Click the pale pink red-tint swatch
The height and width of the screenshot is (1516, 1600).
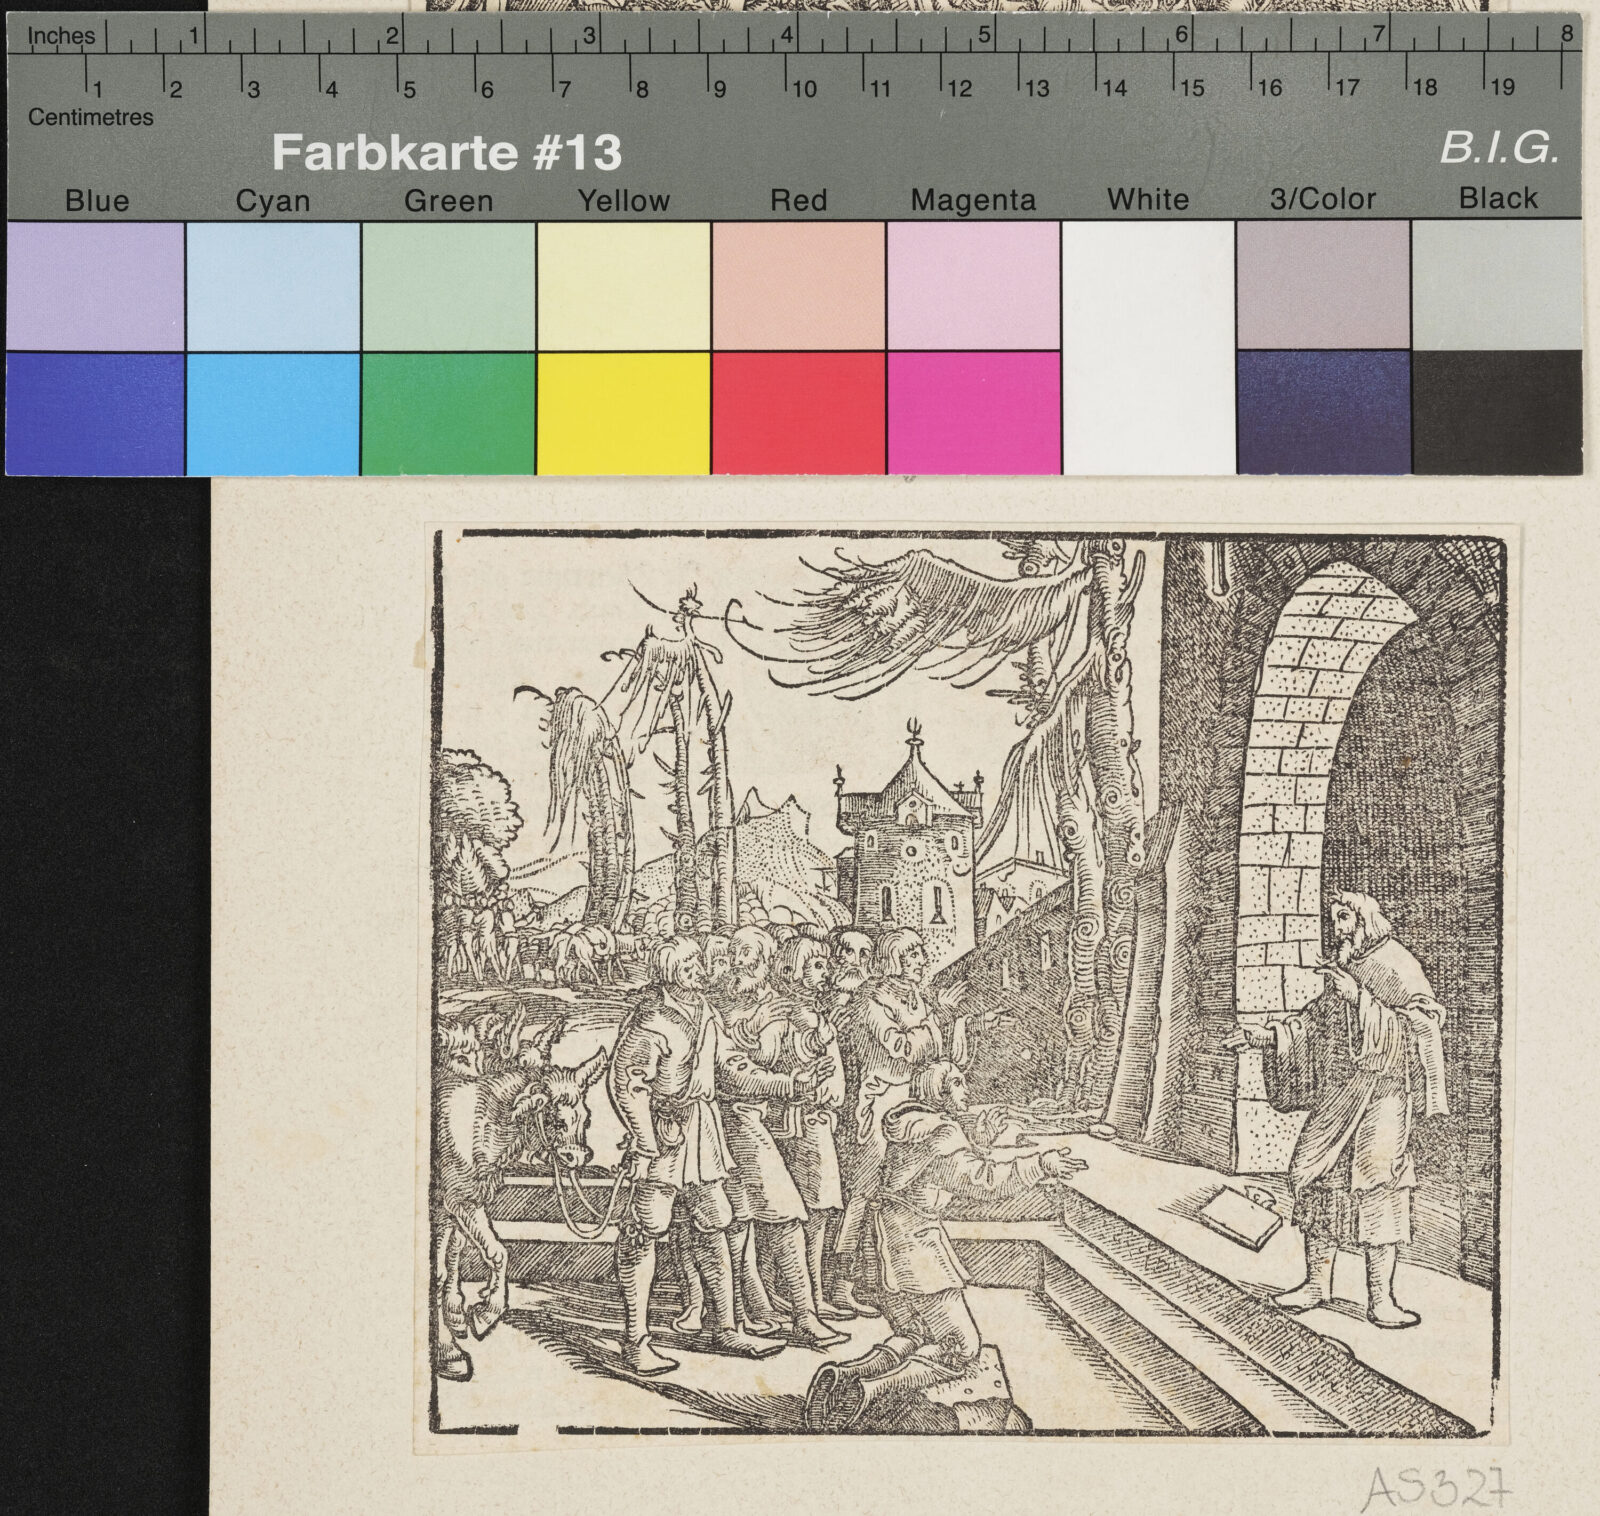point(798,286)
